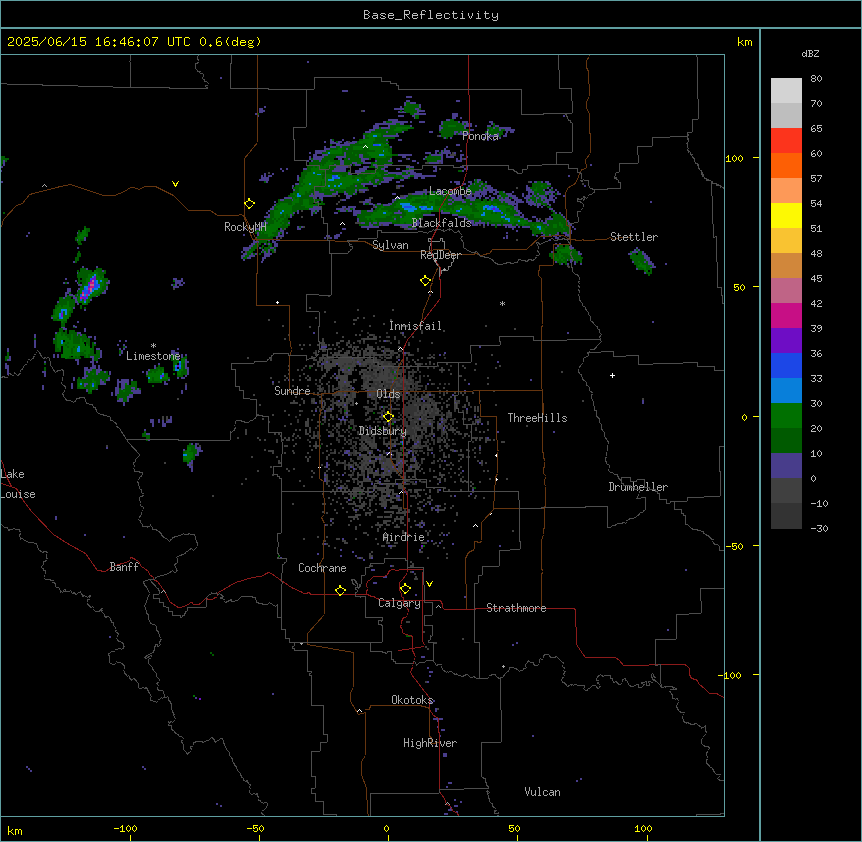Image resolution: width=862 pixels, height=842 pixels.
Task: Click the Limestone label
Action: (153, 356)
